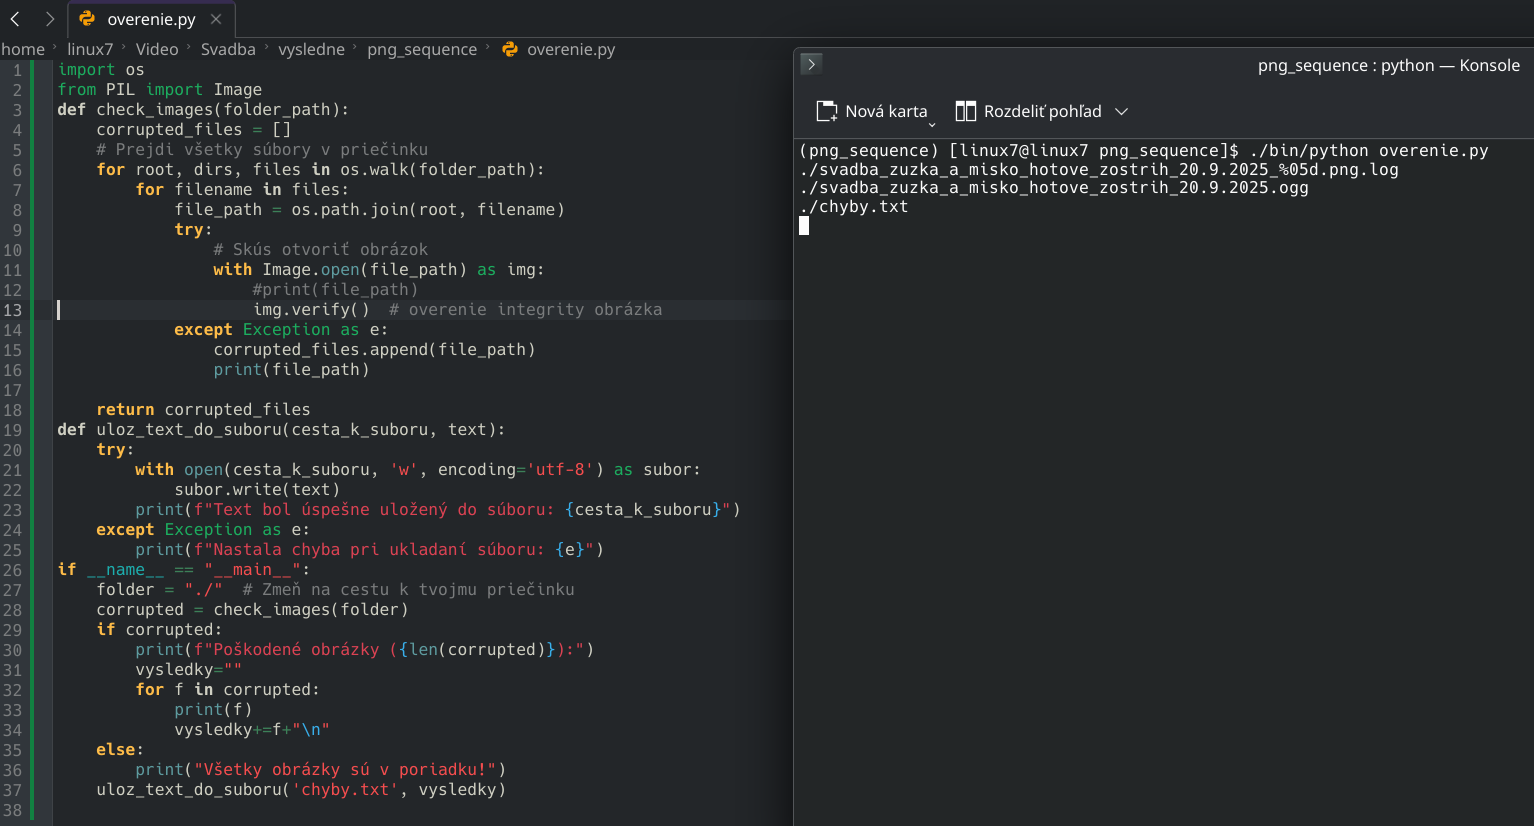The width and height of the screenshot is (1534, 826).
Task: Click Python icon in breadcrumb path
Action: [x=510, y=49]
